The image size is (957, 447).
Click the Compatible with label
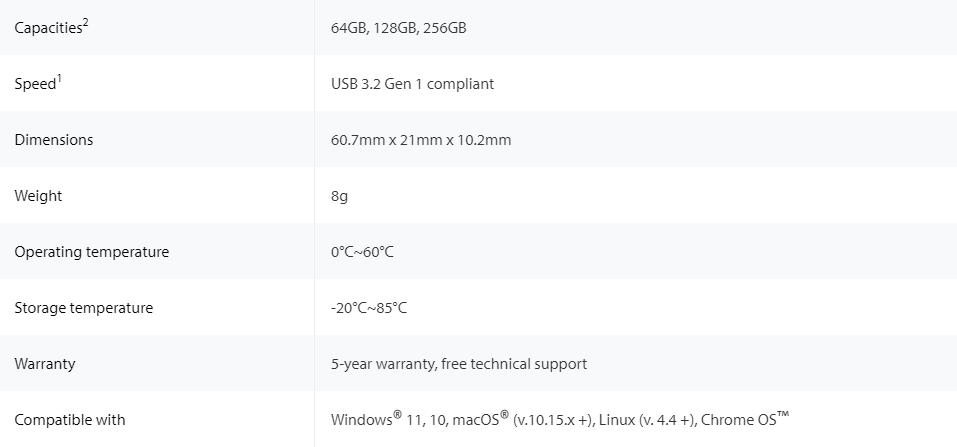coord(70,420)
